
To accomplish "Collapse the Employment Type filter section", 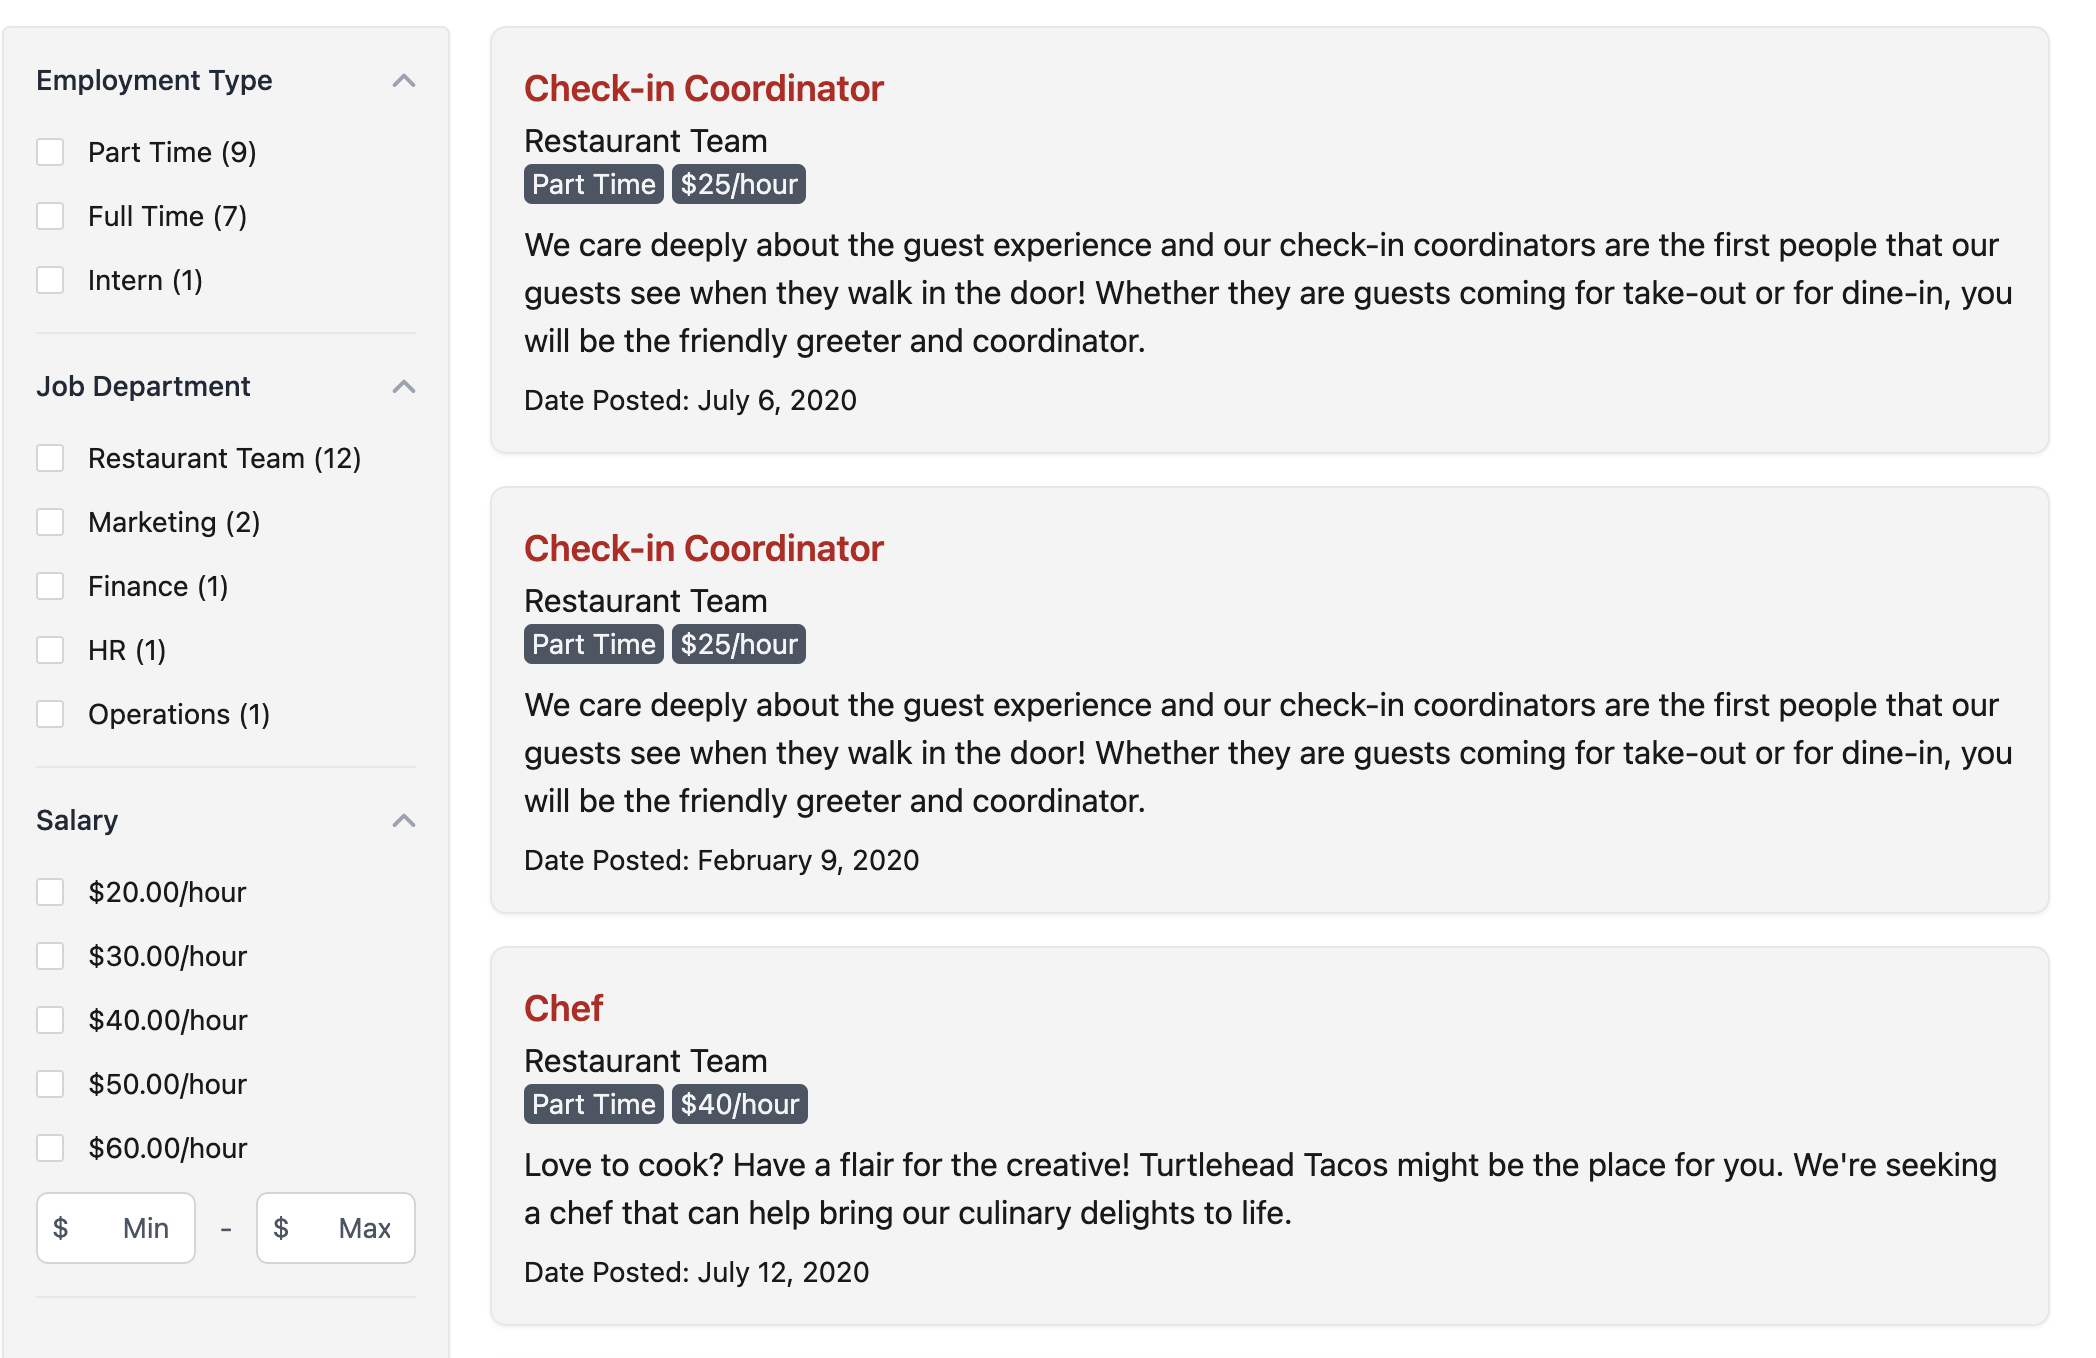I will (x=403, y=81).
